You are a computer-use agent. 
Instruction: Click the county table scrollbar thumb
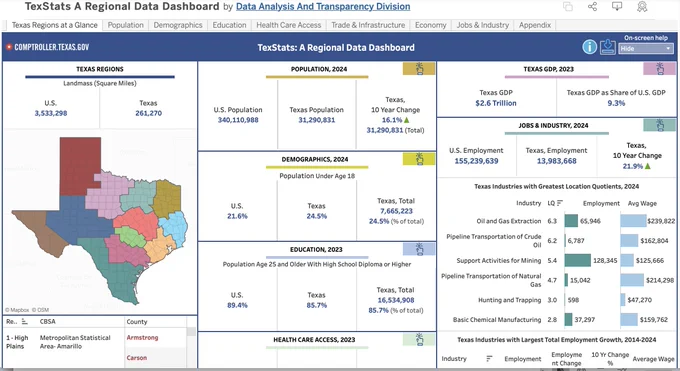[191, 332]
